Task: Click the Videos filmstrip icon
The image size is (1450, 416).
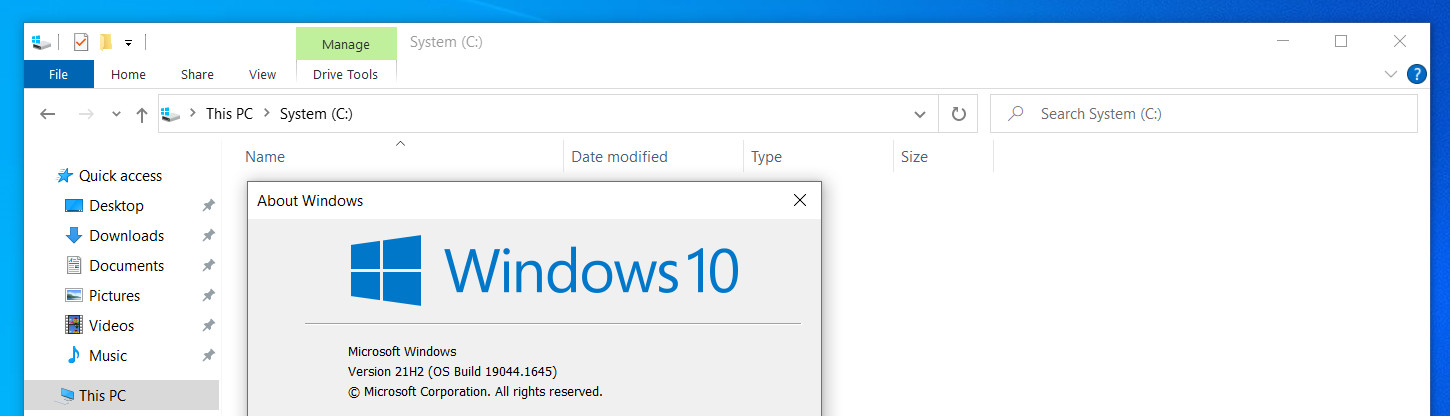Action: 73,326
